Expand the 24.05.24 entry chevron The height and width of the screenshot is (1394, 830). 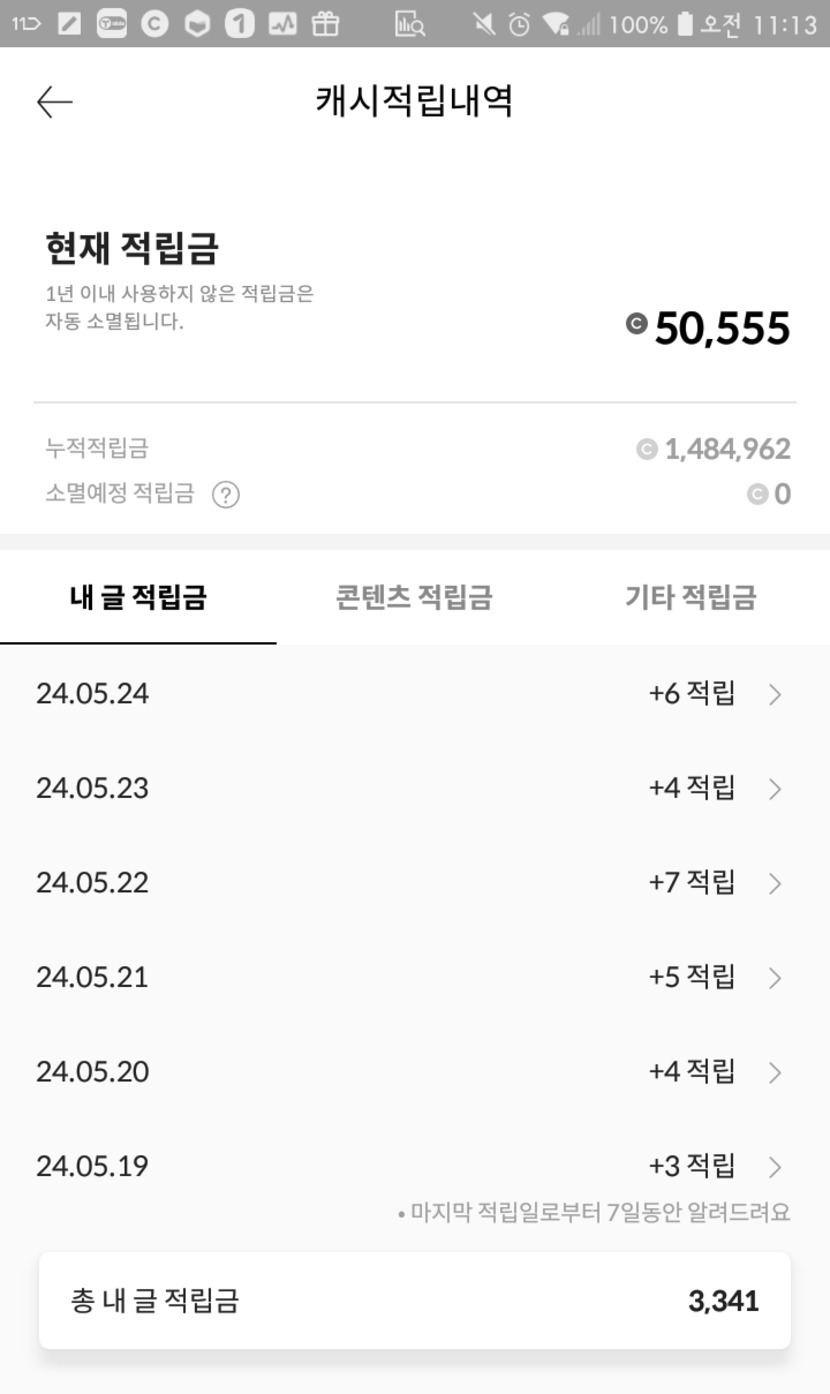tap(775, 694)
